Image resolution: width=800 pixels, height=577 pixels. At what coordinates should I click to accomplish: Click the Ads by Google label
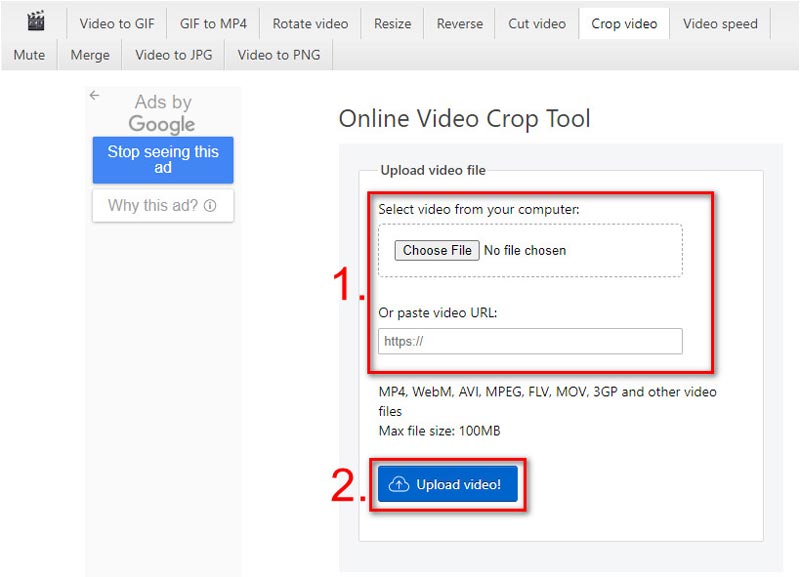click(162, 113)
